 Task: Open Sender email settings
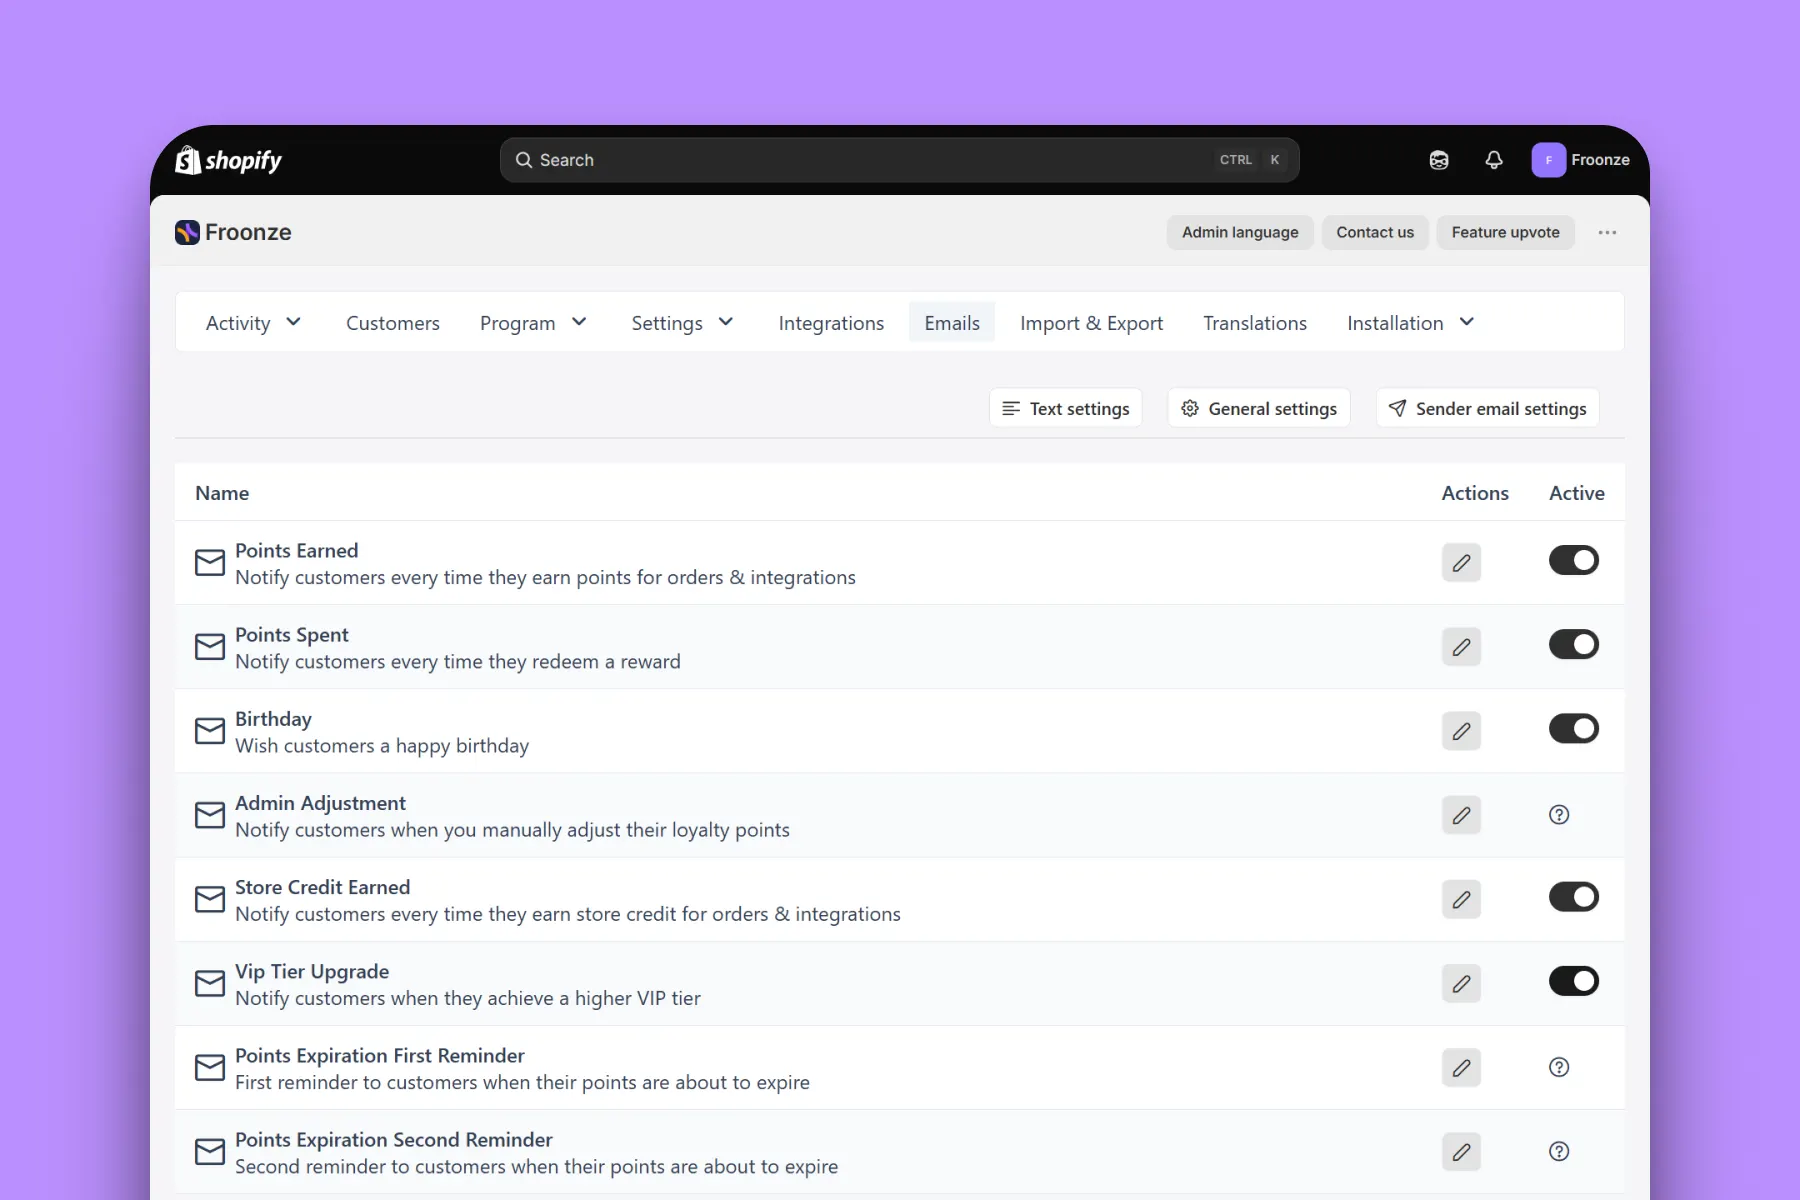click(1488, 408)
